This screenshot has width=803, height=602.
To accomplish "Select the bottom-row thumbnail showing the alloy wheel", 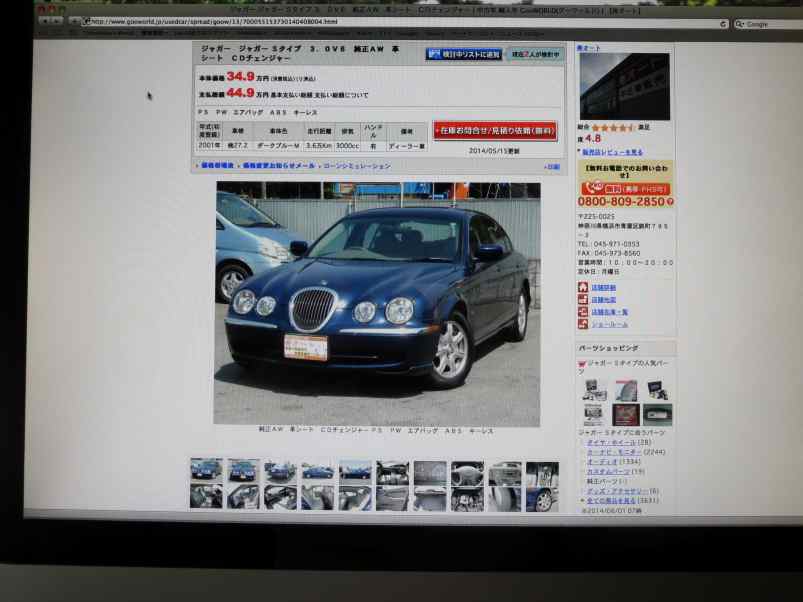I will (542, 500).
